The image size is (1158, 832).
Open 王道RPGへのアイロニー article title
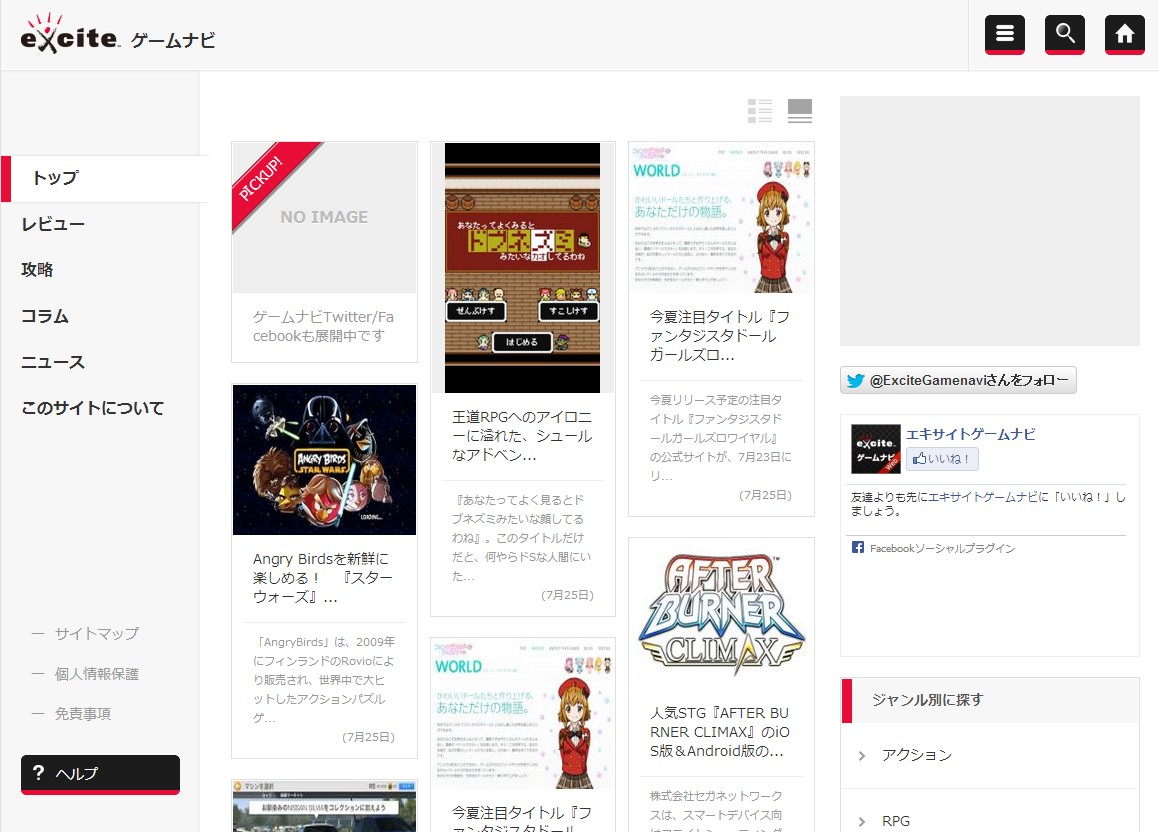[x=522, y=436]
